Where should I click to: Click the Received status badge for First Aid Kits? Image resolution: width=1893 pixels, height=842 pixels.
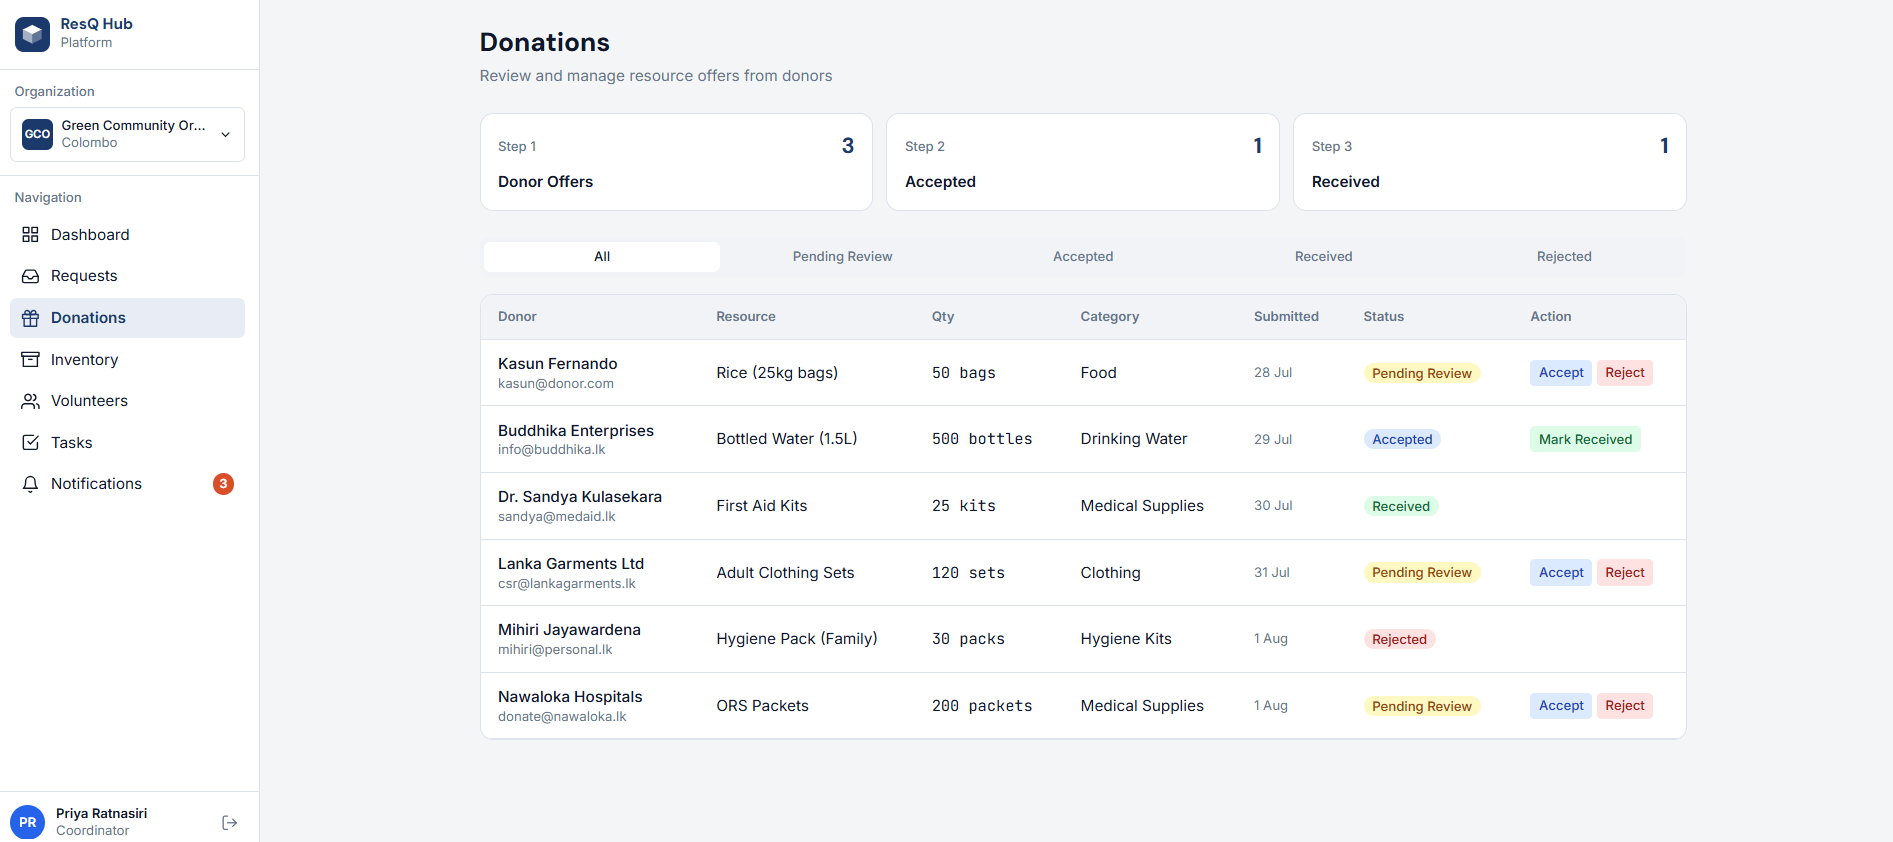tap(1401, 507)
